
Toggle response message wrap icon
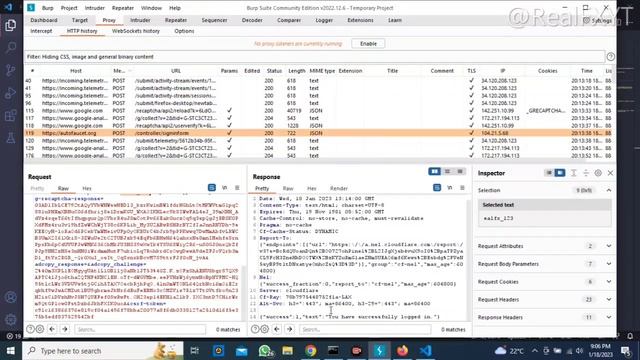(437, 188)
